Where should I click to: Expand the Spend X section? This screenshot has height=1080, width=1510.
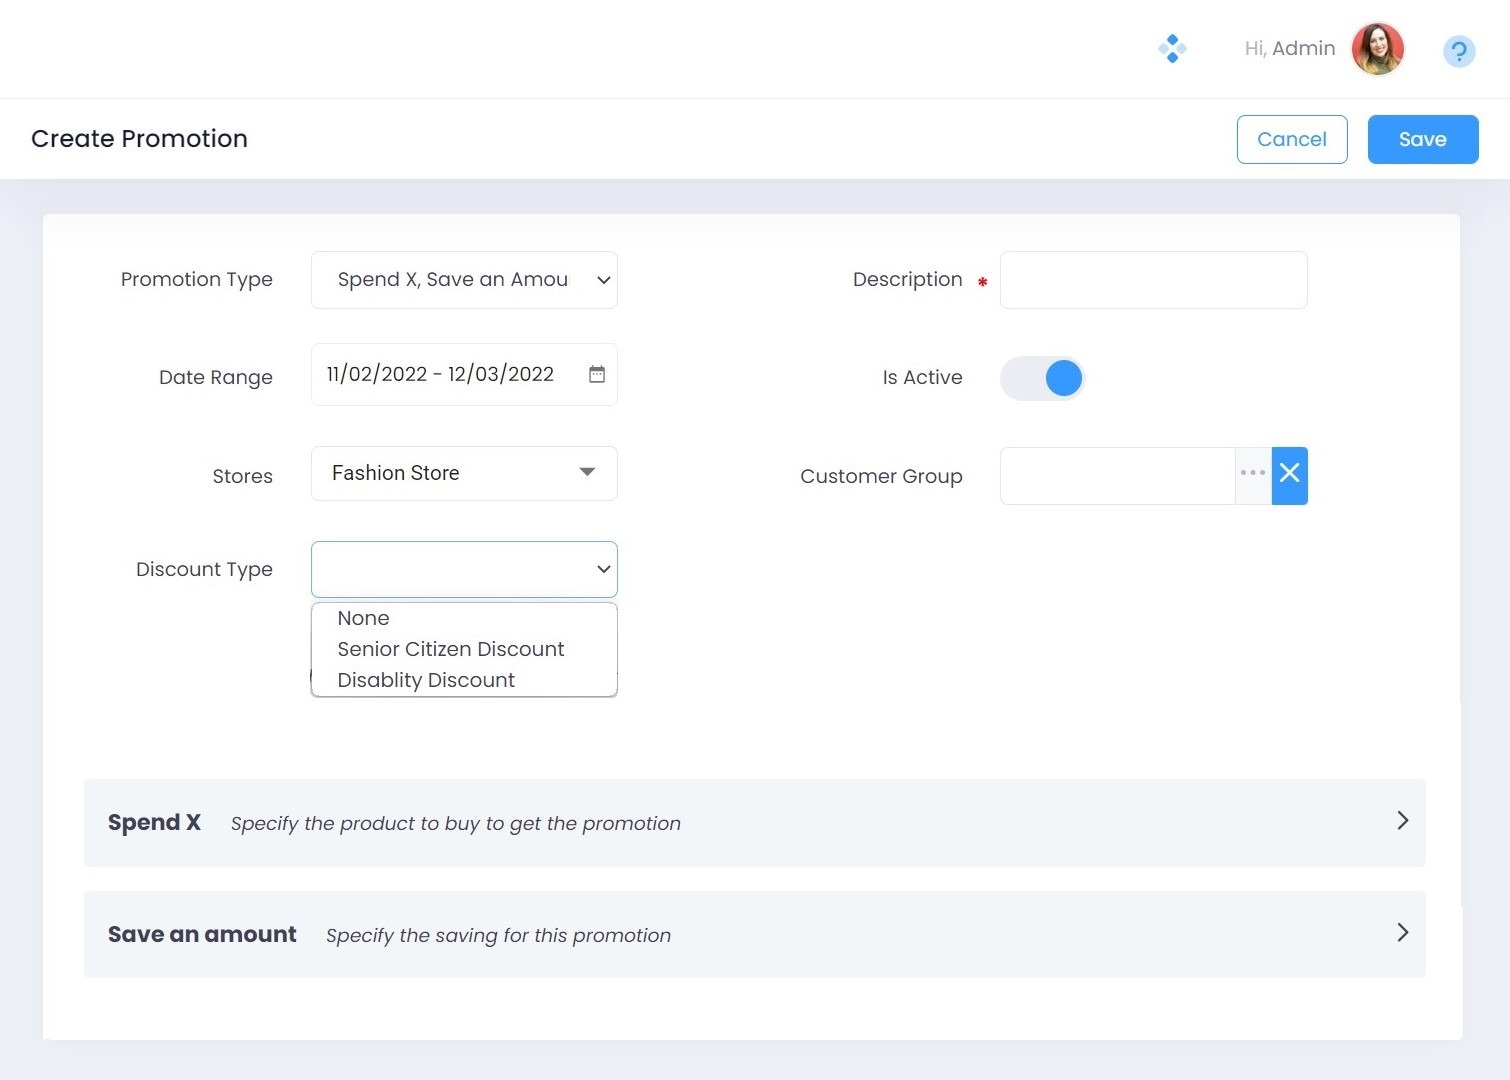click(1402, 821)
